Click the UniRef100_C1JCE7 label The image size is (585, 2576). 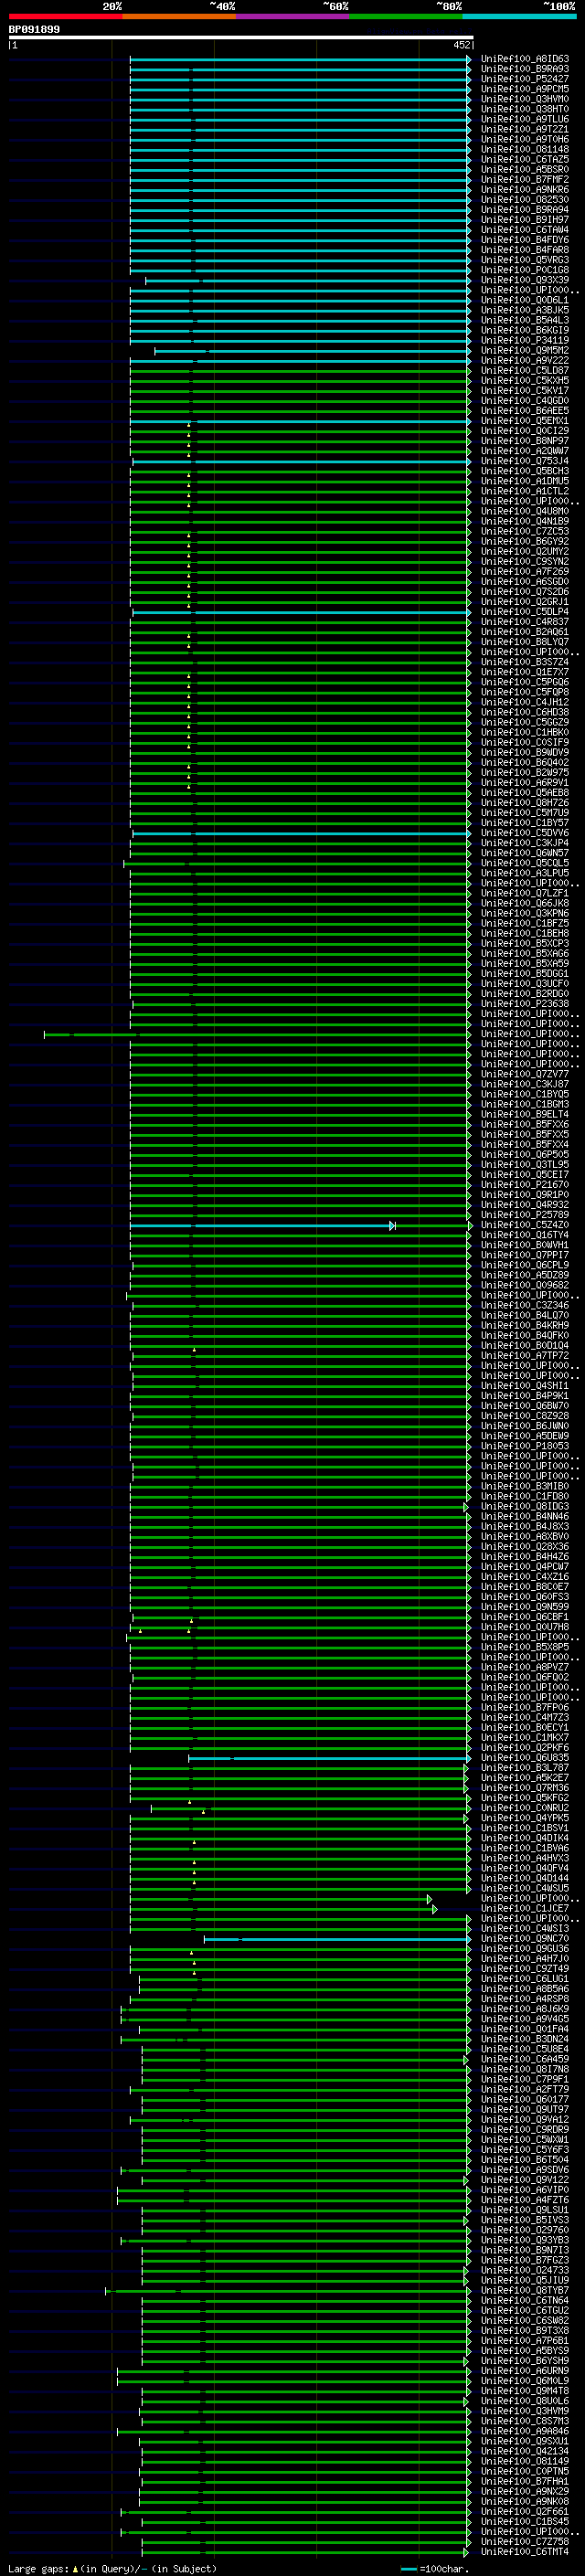(525, 1909)
